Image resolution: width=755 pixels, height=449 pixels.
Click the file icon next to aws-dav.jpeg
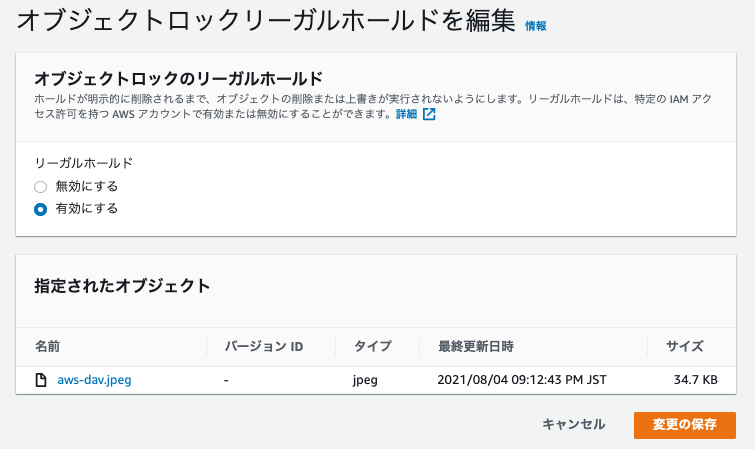41,380
